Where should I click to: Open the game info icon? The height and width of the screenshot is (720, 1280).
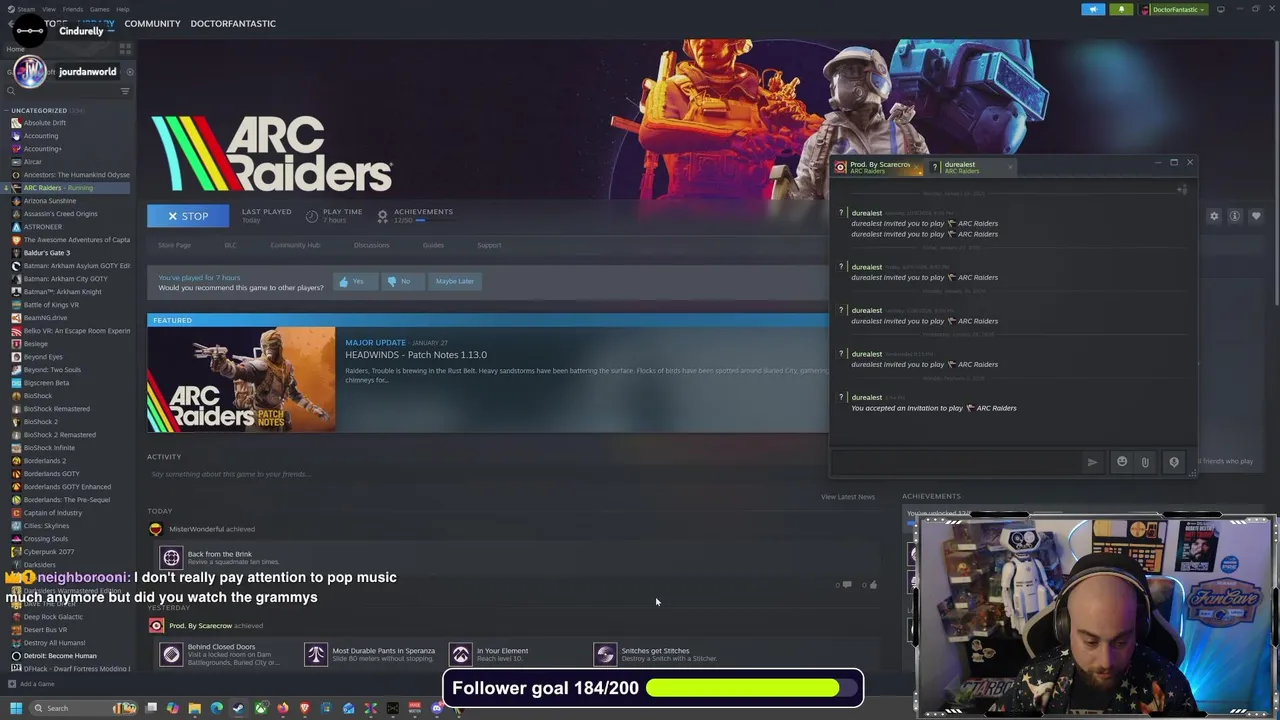coord(1235,216)
